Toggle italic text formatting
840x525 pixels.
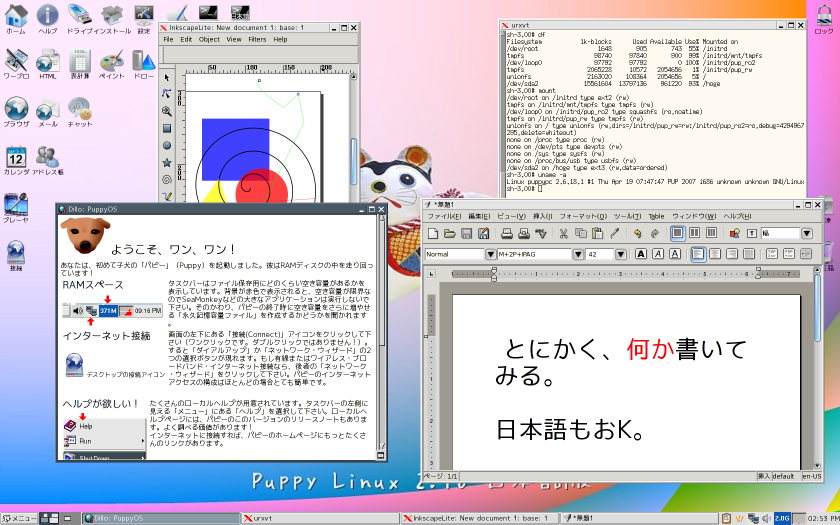coord(658,254)
